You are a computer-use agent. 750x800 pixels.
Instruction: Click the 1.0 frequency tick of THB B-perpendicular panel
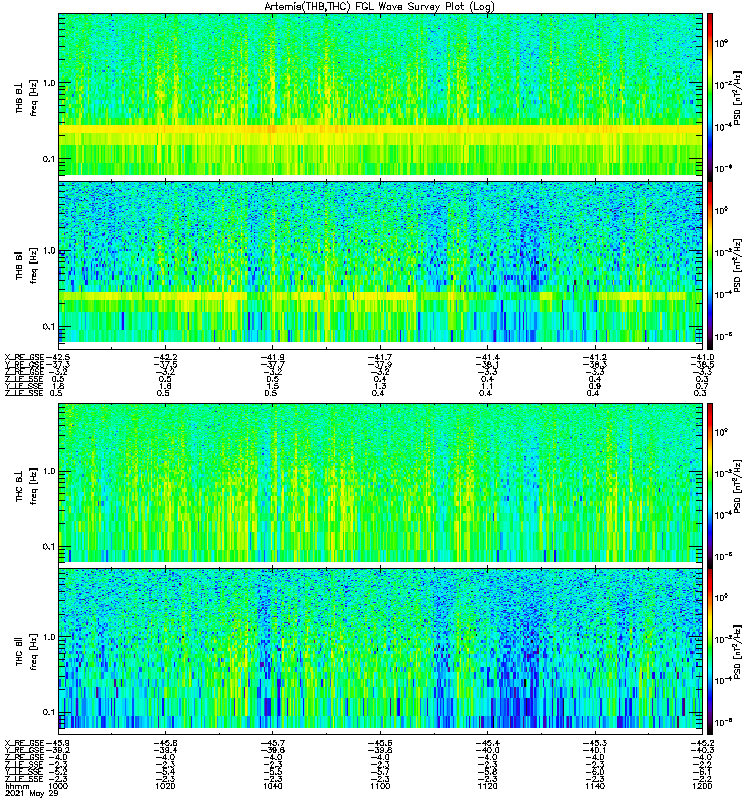49,83
